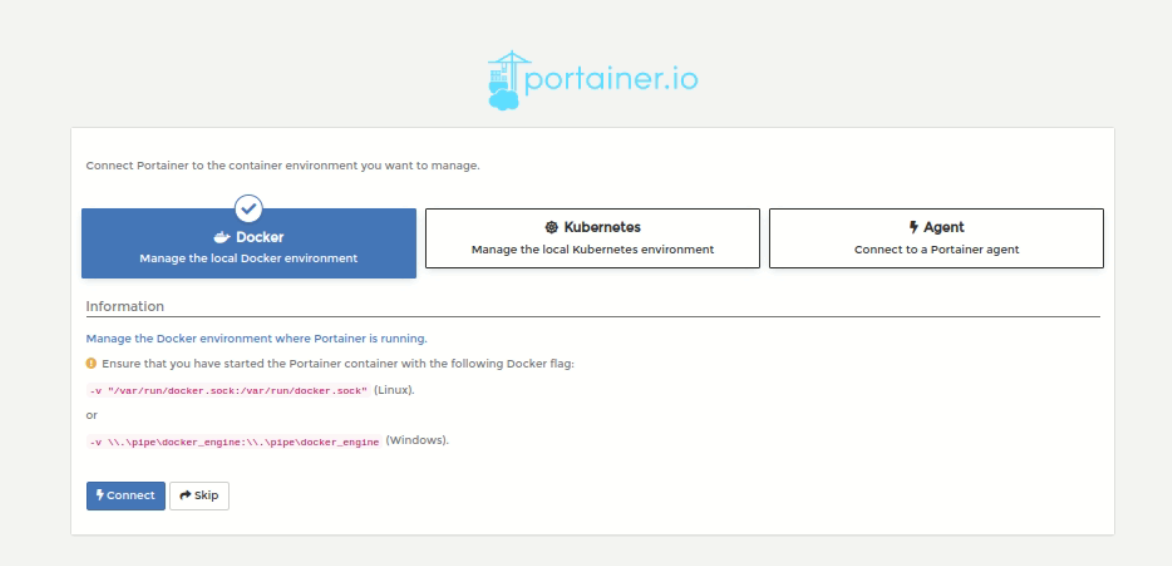1172x566 pixels.
Task: Click the Windows docker_engine pipe code snippet
Action: (x=234, y=441)
